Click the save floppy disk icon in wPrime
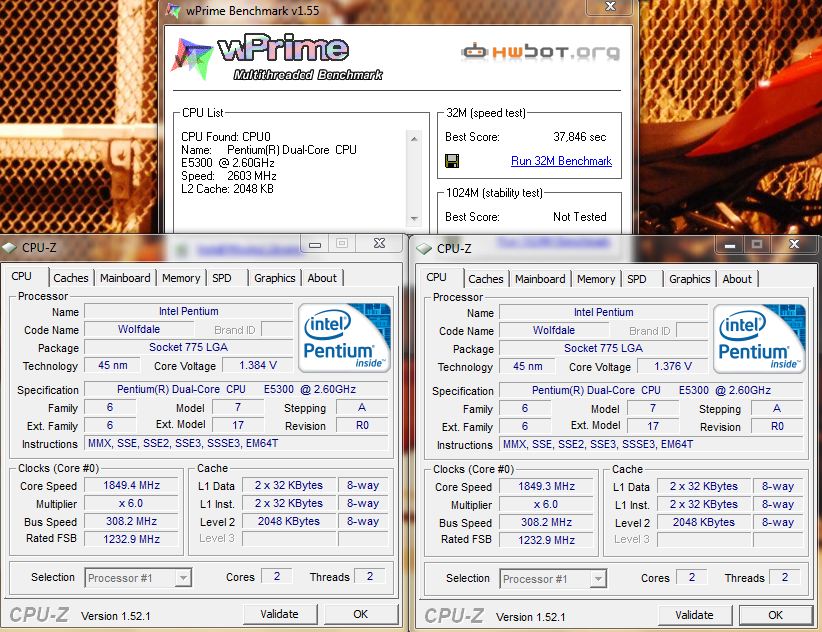Screen dimensions: 822x632 point(452,161)
